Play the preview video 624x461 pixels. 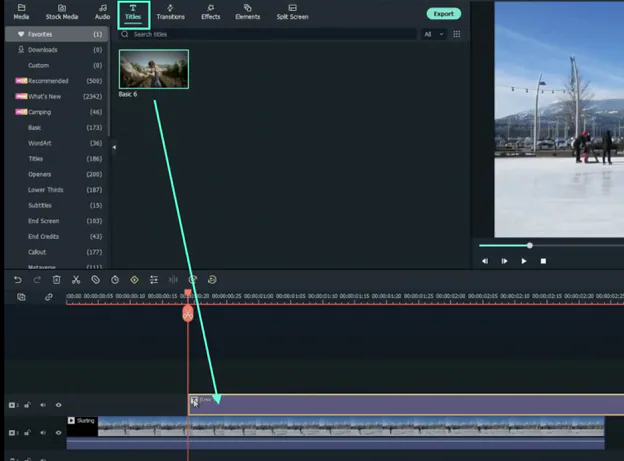click(x=524, y=261)
